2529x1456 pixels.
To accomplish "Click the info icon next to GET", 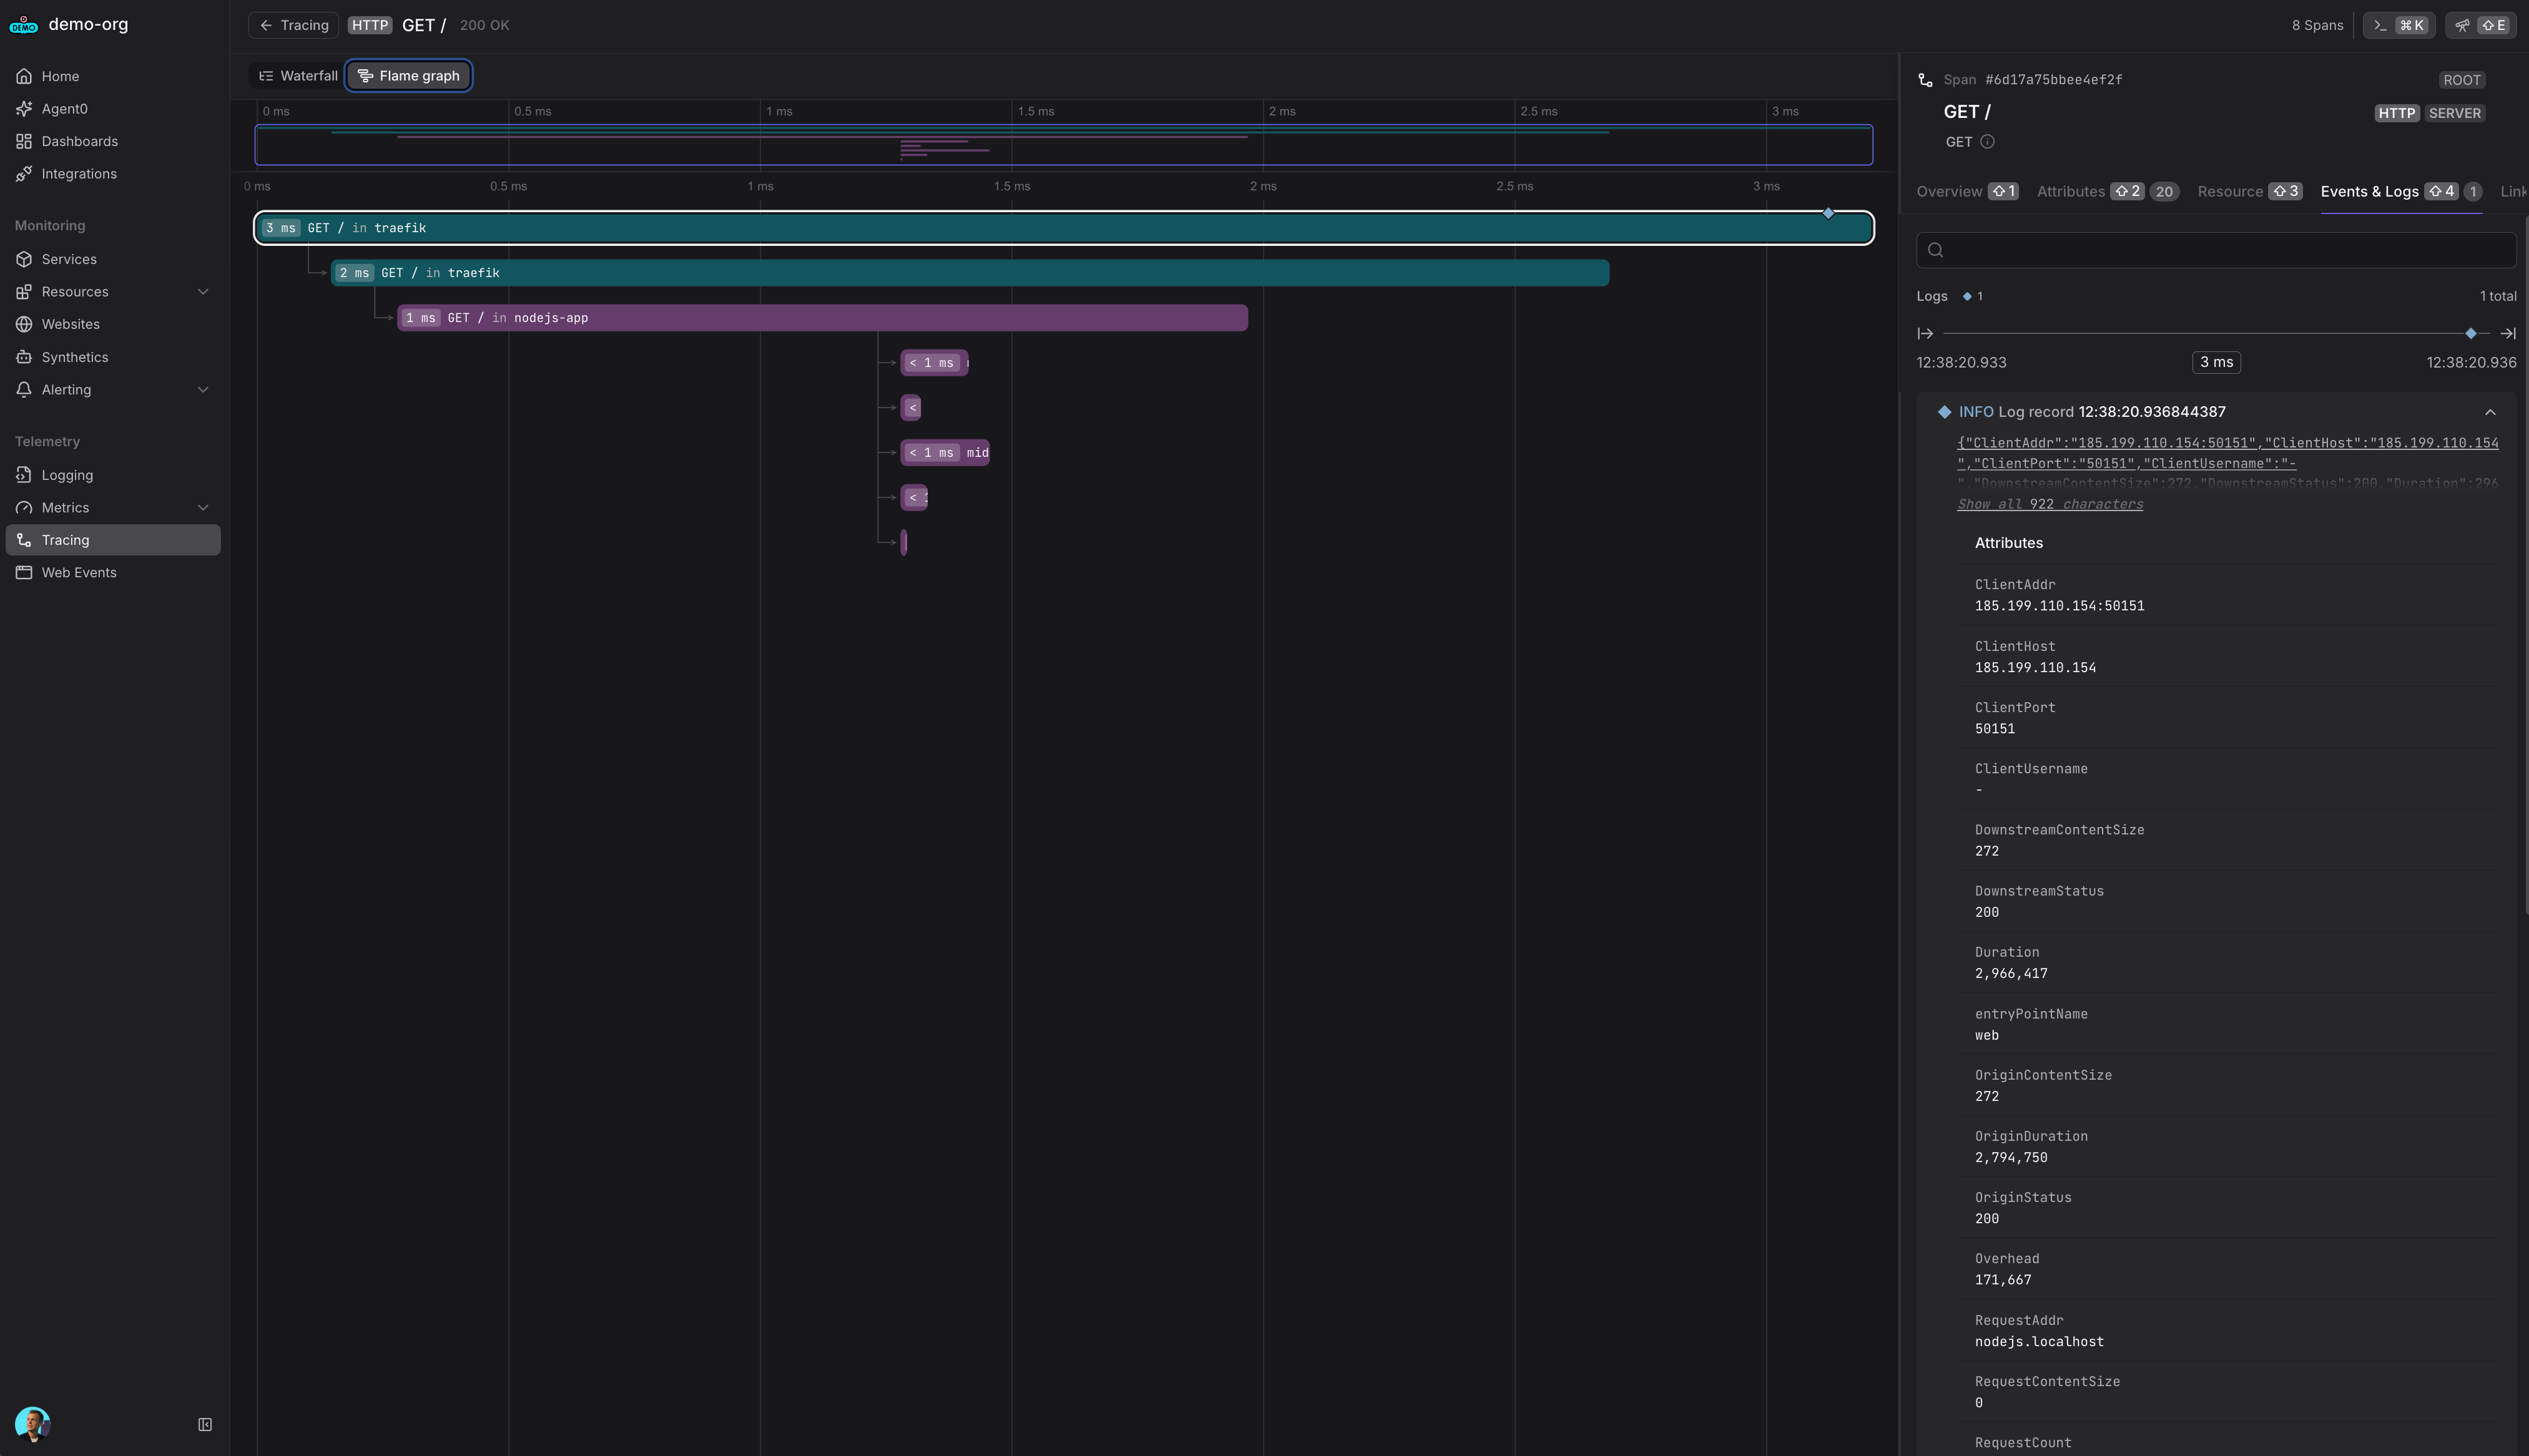I will point(1987,142).
